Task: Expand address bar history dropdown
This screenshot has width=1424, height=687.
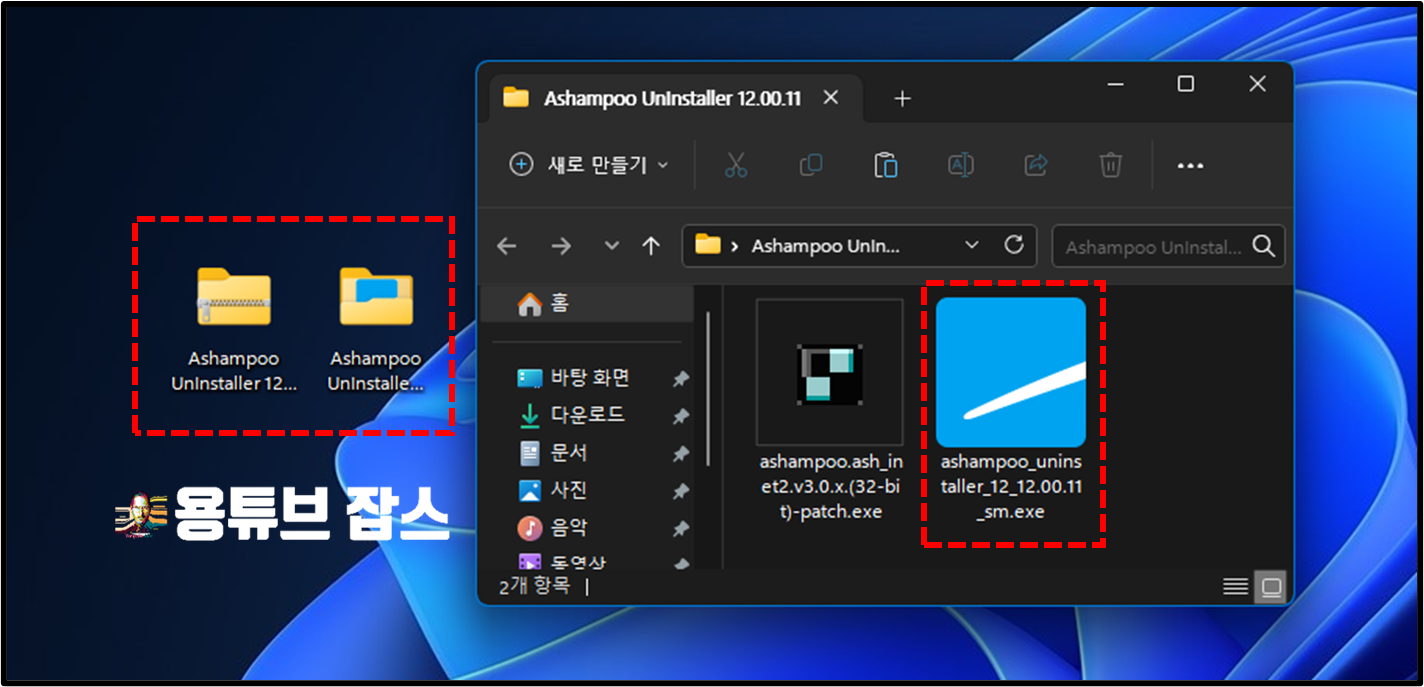Action: click(x=972, y=245)
